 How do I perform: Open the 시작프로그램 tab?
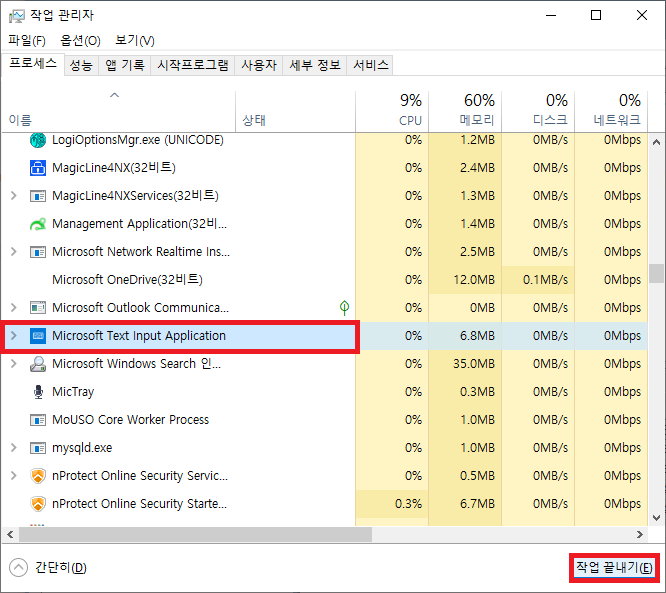pos(193,65)
